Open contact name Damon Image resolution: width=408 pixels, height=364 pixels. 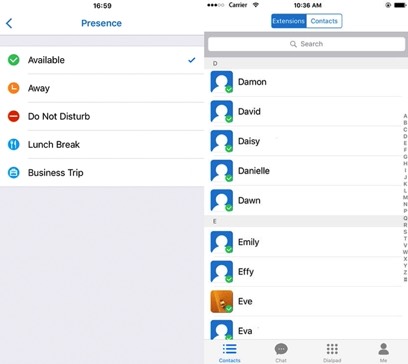[x=252, y=82]
